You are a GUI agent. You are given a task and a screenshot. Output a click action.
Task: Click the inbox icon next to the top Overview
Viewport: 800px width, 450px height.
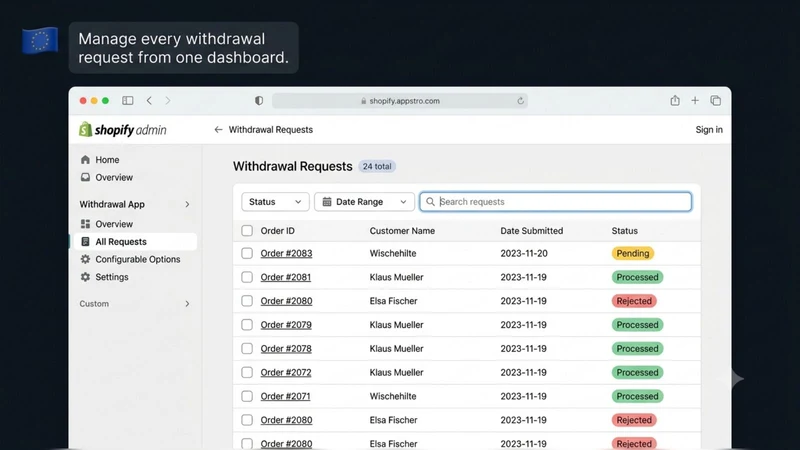85,177
